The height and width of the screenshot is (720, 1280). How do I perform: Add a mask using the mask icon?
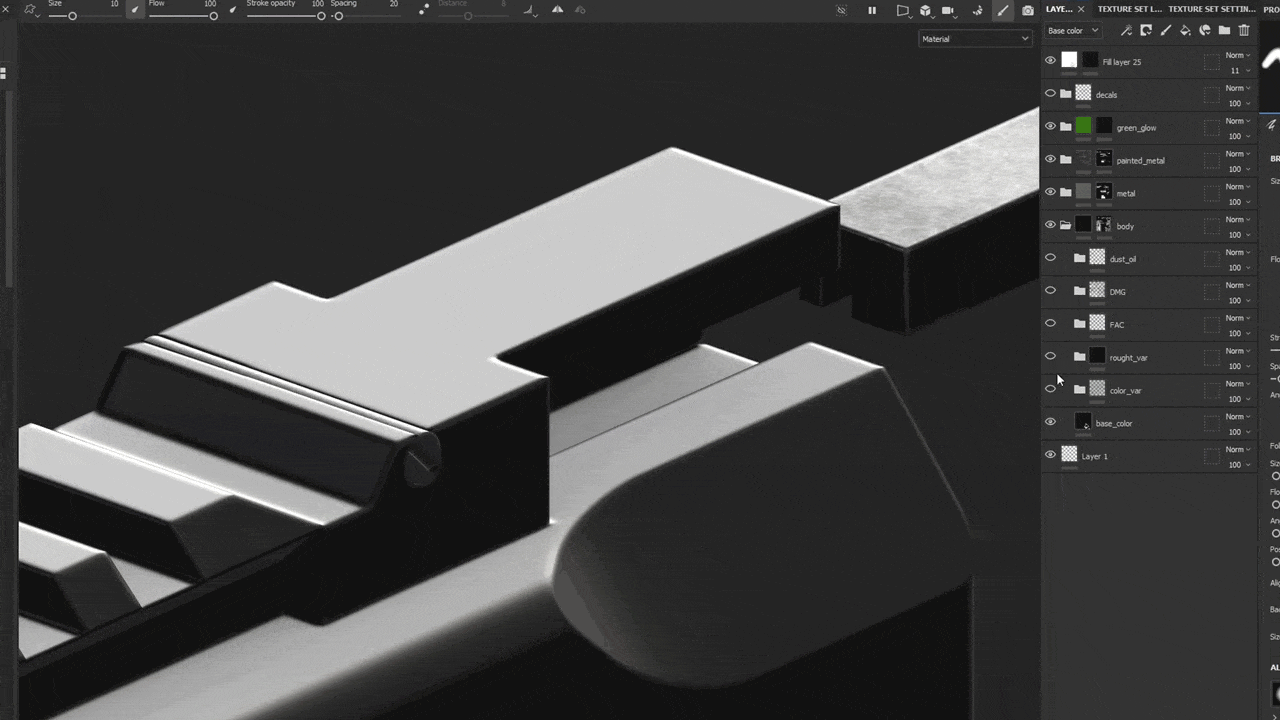[1146, 31]
